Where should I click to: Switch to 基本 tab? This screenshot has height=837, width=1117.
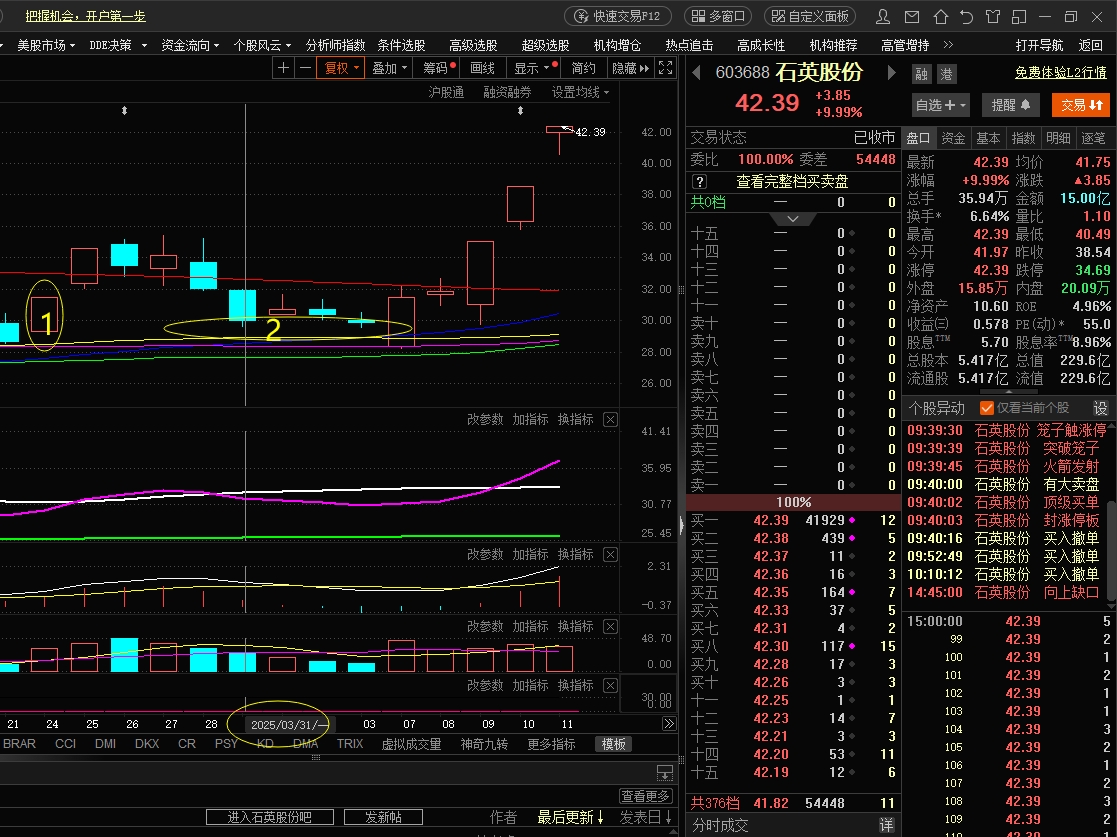coord(987,138)
